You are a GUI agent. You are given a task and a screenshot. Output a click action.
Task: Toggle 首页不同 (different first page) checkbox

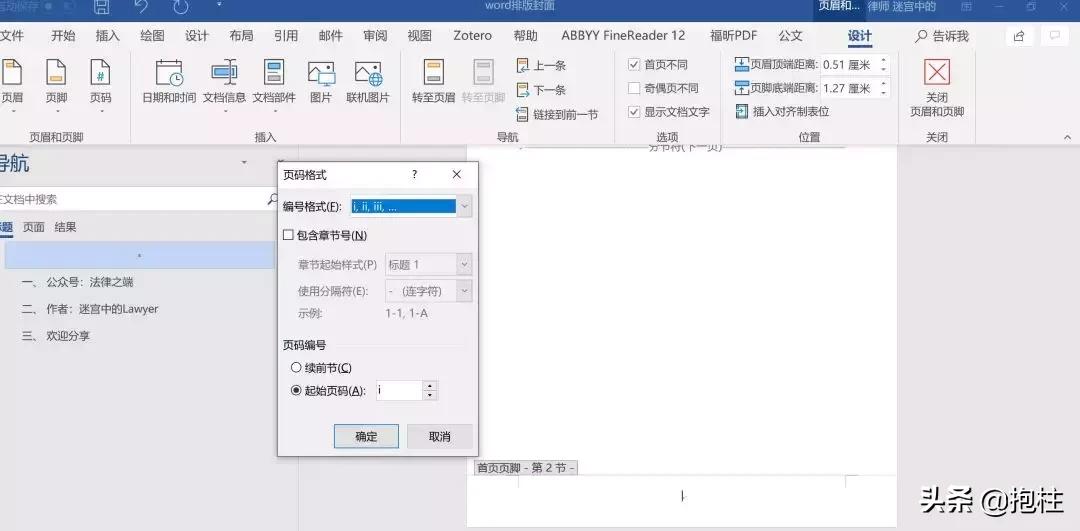coord(634,65)
